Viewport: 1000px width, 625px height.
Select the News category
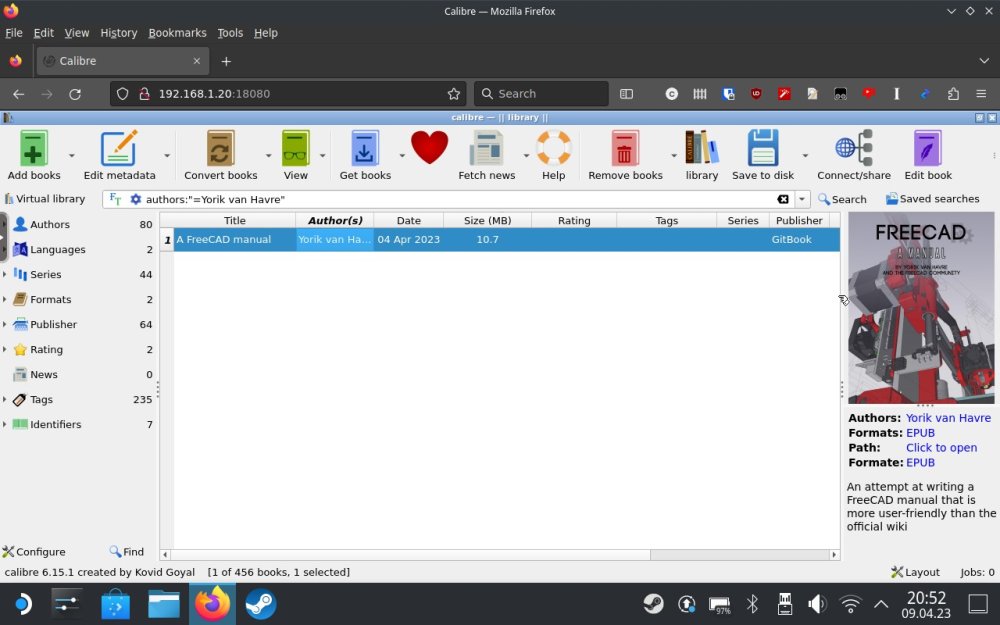(43, 374)
